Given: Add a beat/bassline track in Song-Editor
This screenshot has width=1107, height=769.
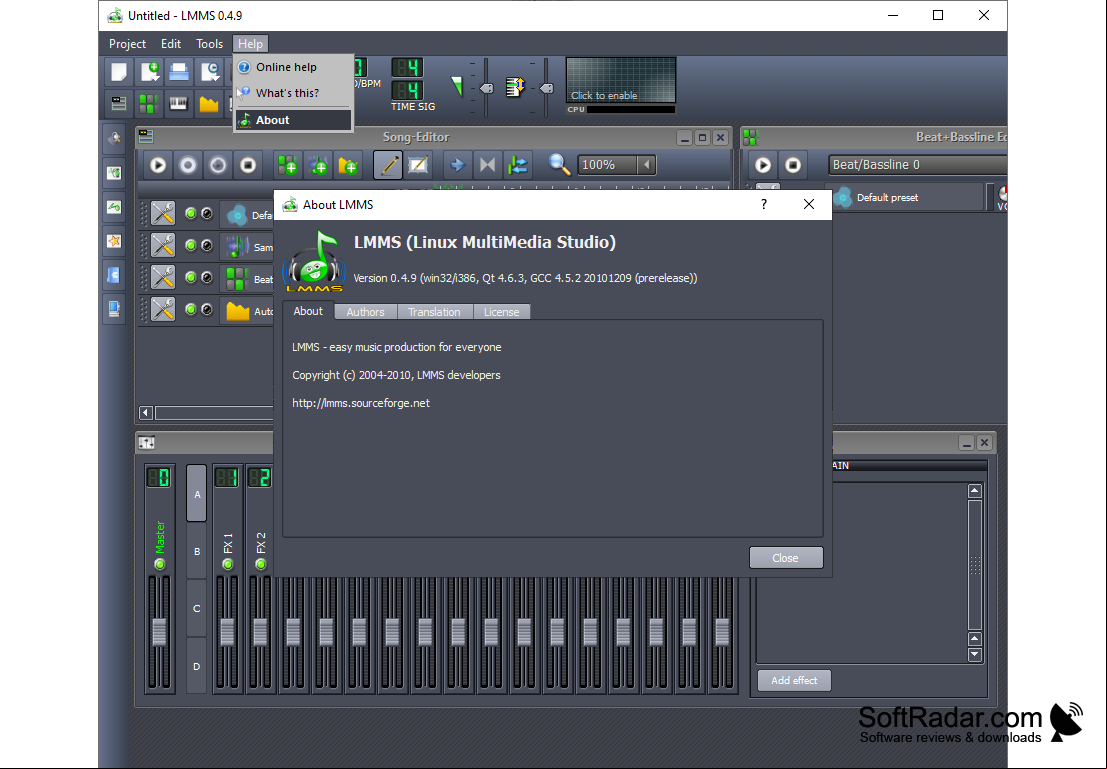Looking at the screenshot, I should 287,165.
